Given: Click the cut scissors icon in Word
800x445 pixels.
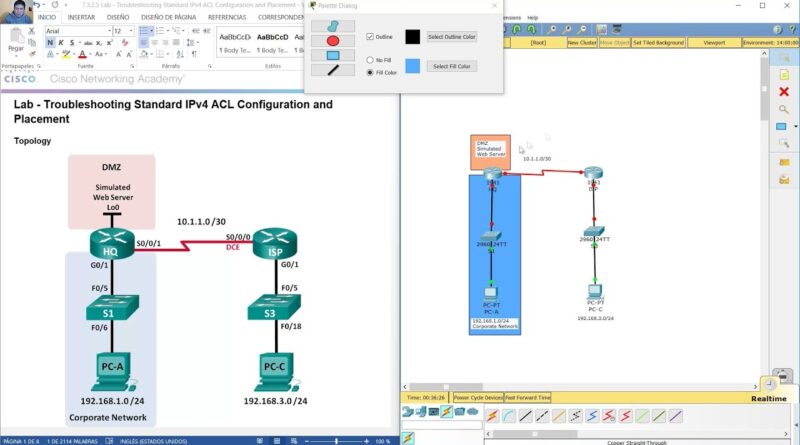Looking at the screenshot, I should point(32,31).
